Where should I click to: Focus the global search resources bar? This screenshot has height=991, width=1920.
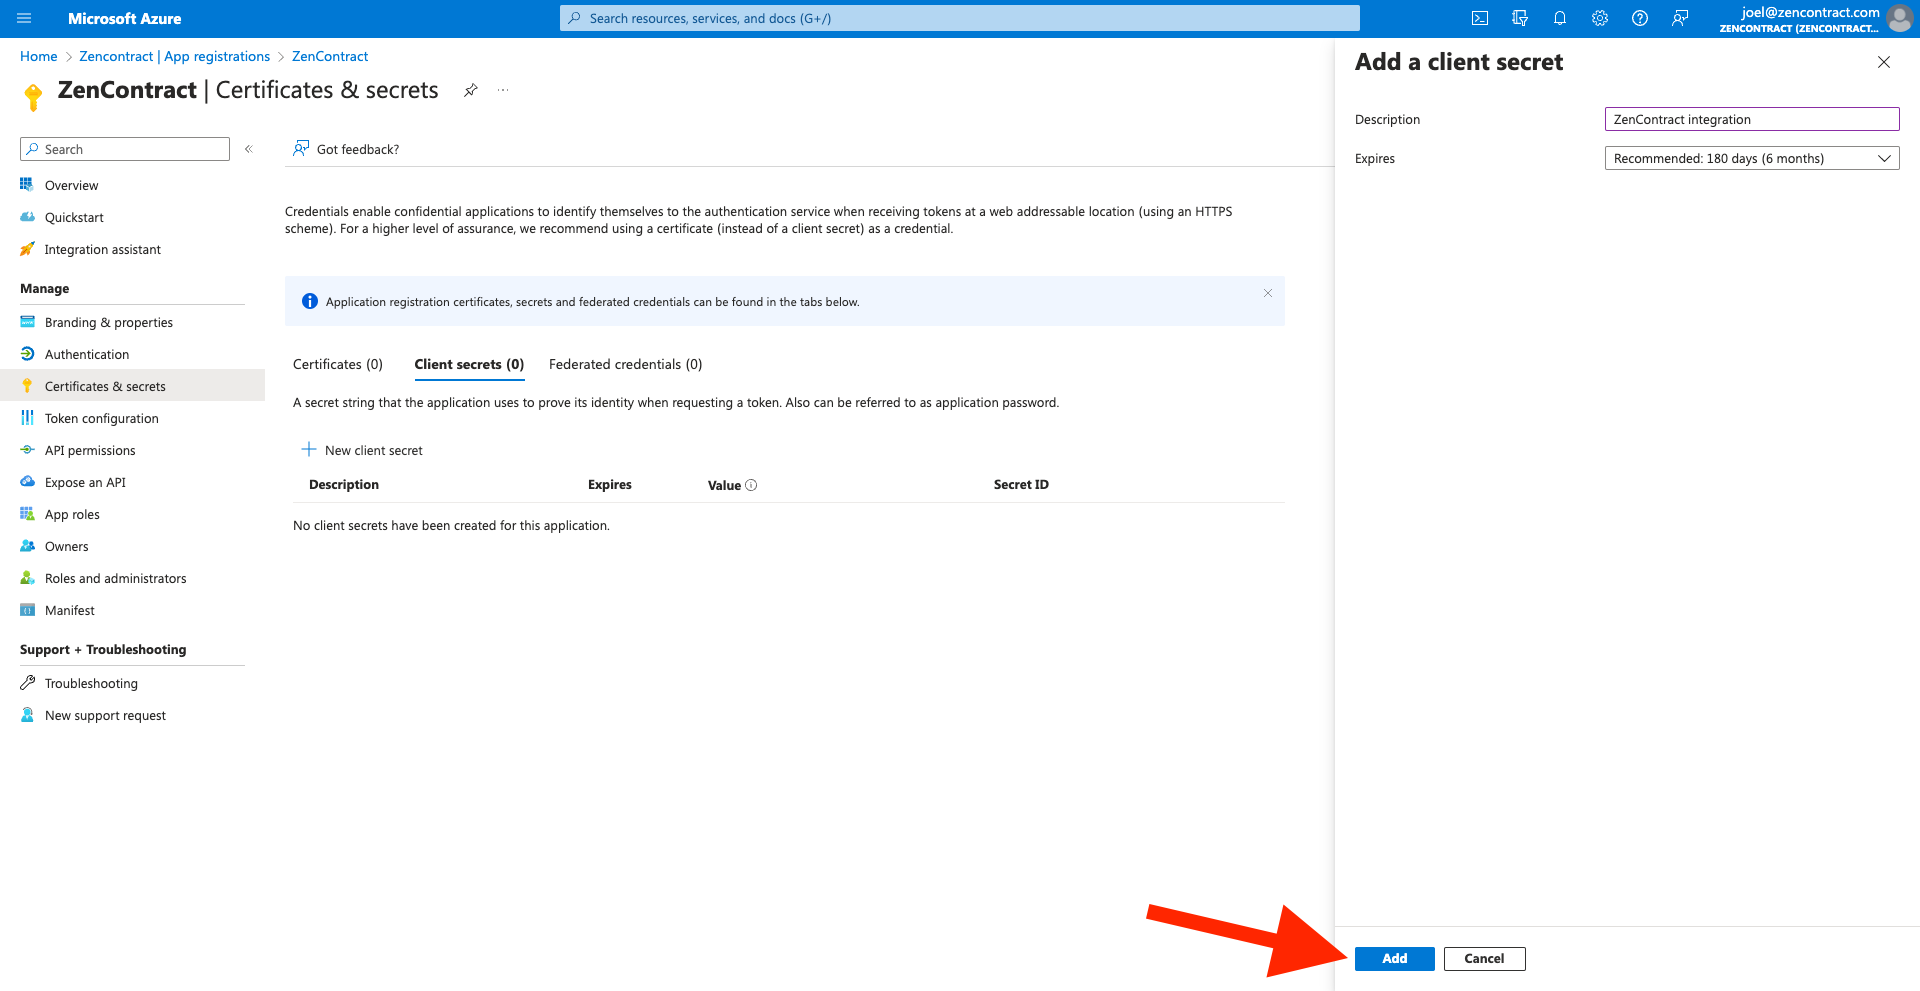pyautogui.click(x=960, y=18)
